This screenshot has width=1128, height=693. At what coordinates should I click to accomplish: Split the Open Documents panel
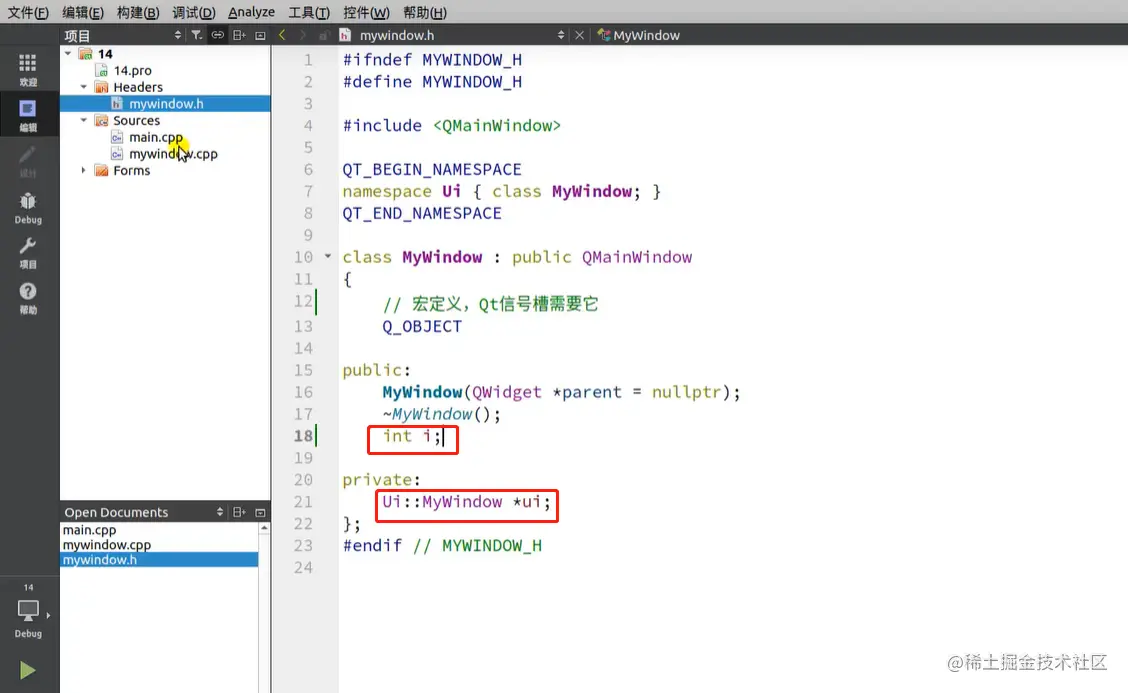click(x=239, y=512)
